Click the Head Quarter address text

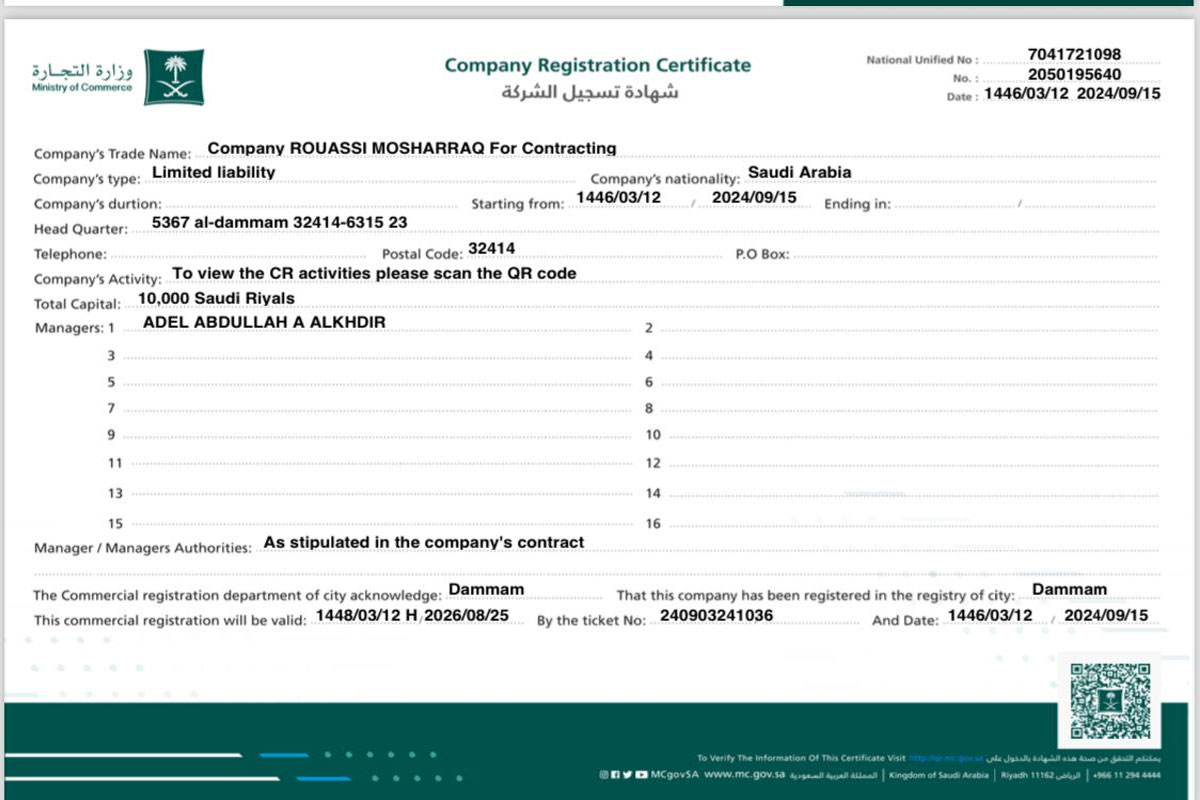(279, 222)
